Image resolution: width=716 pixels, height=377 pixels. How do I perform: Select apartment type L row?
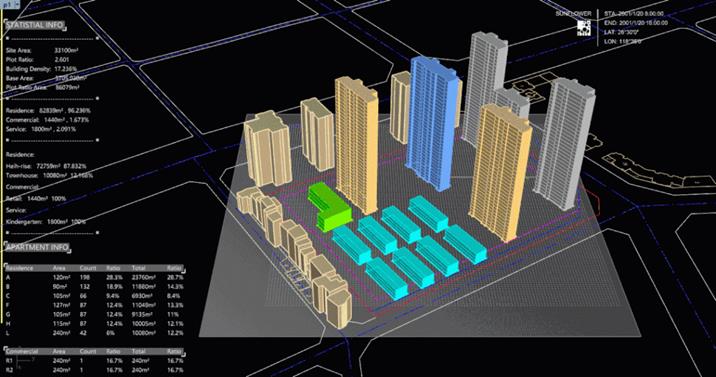pyautogui.click(x=95, y=333)
